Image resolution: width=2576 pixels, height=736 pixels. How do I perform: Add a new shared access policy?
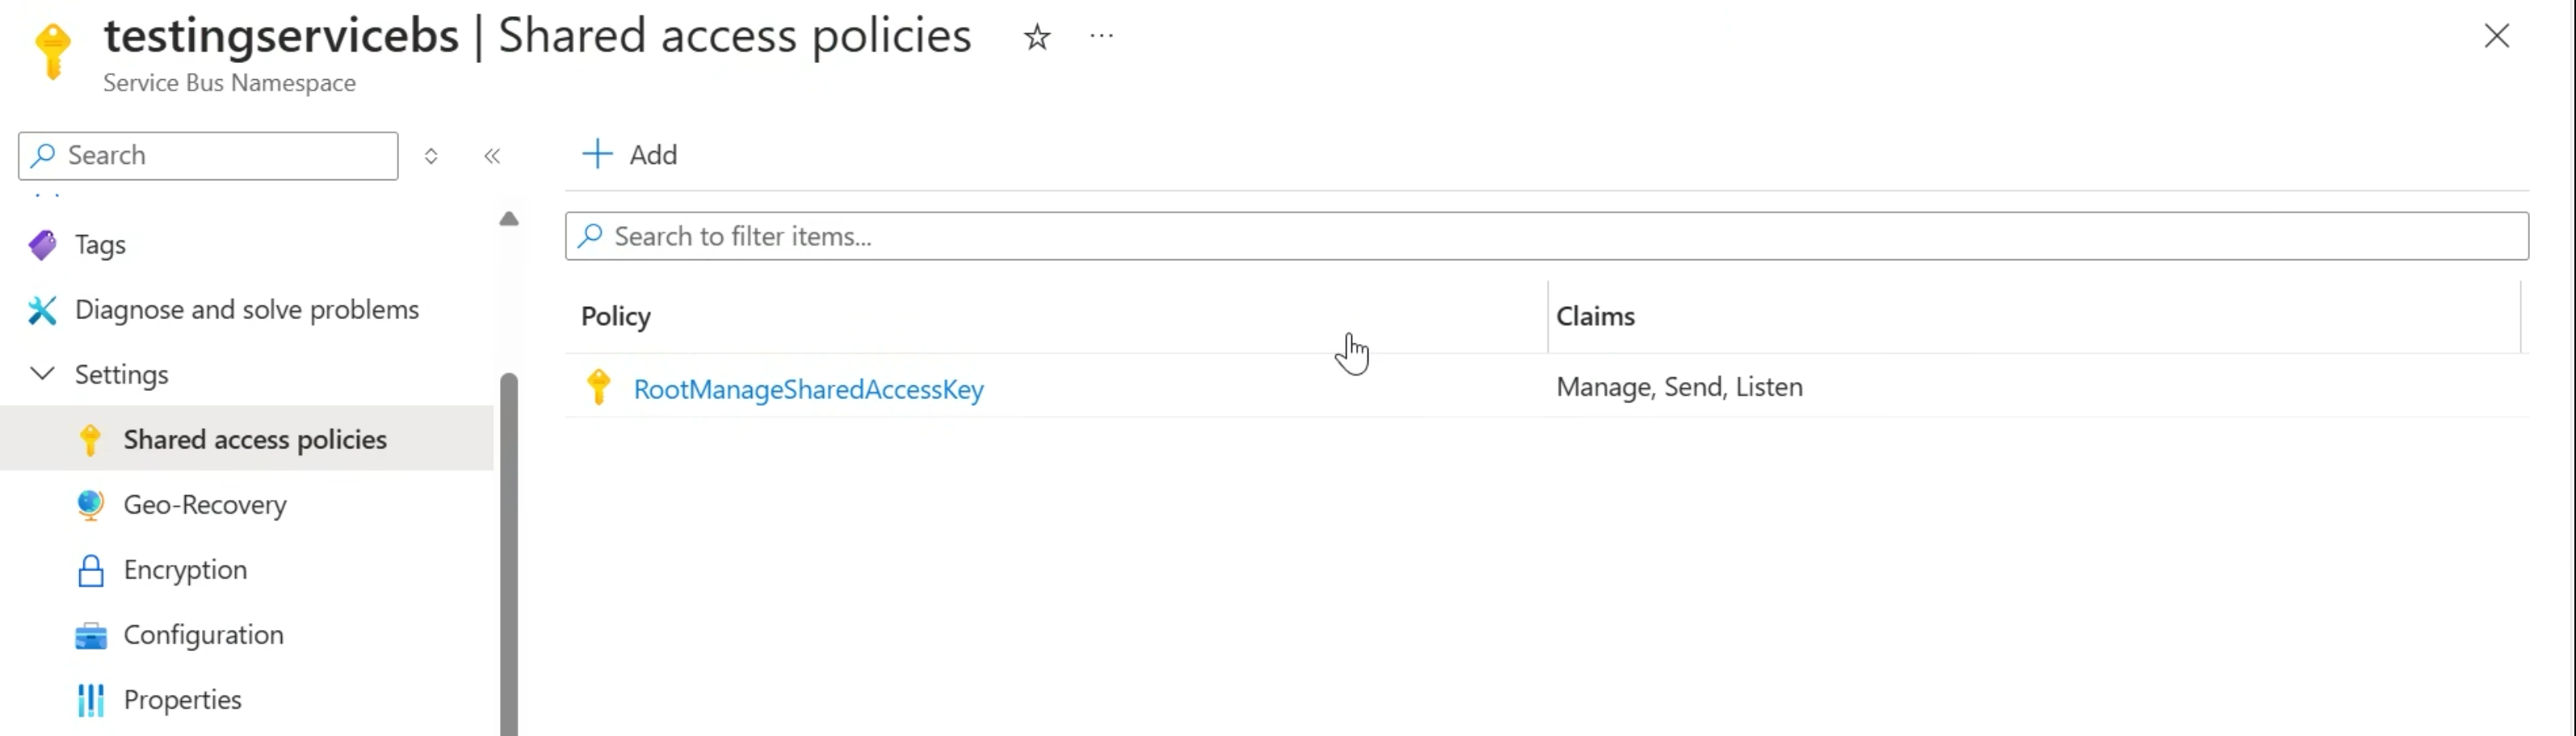630,155
